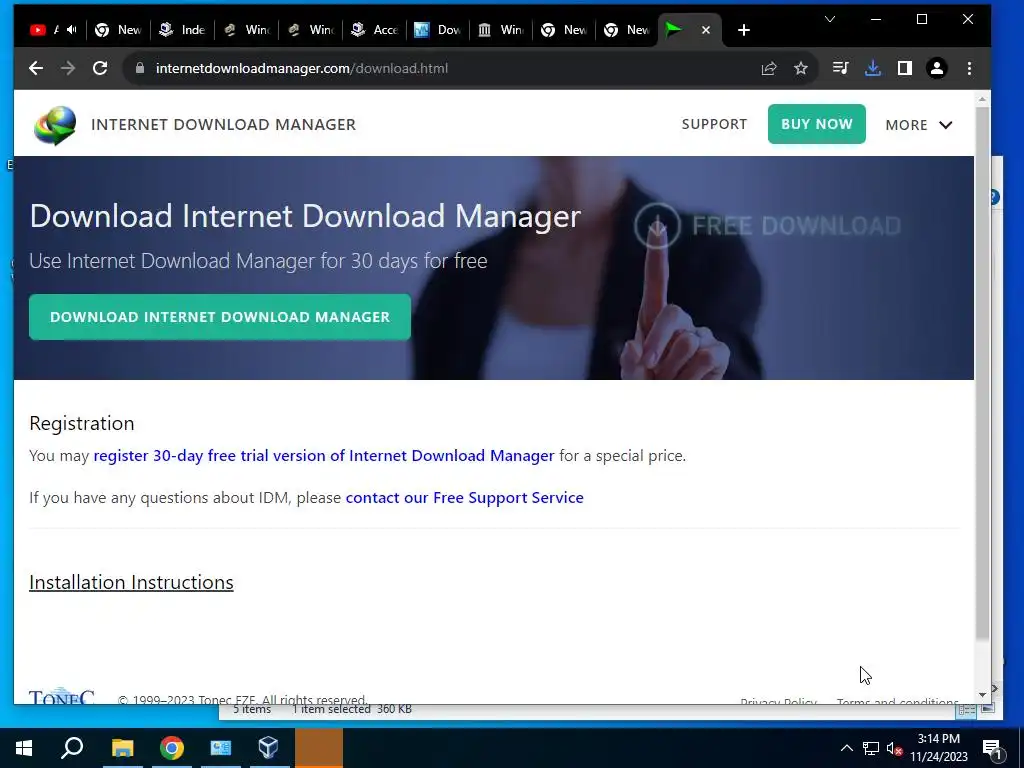Click the BUY NOW button
The width and height of the screenshot is (1024, 768).
coord(816,124)
